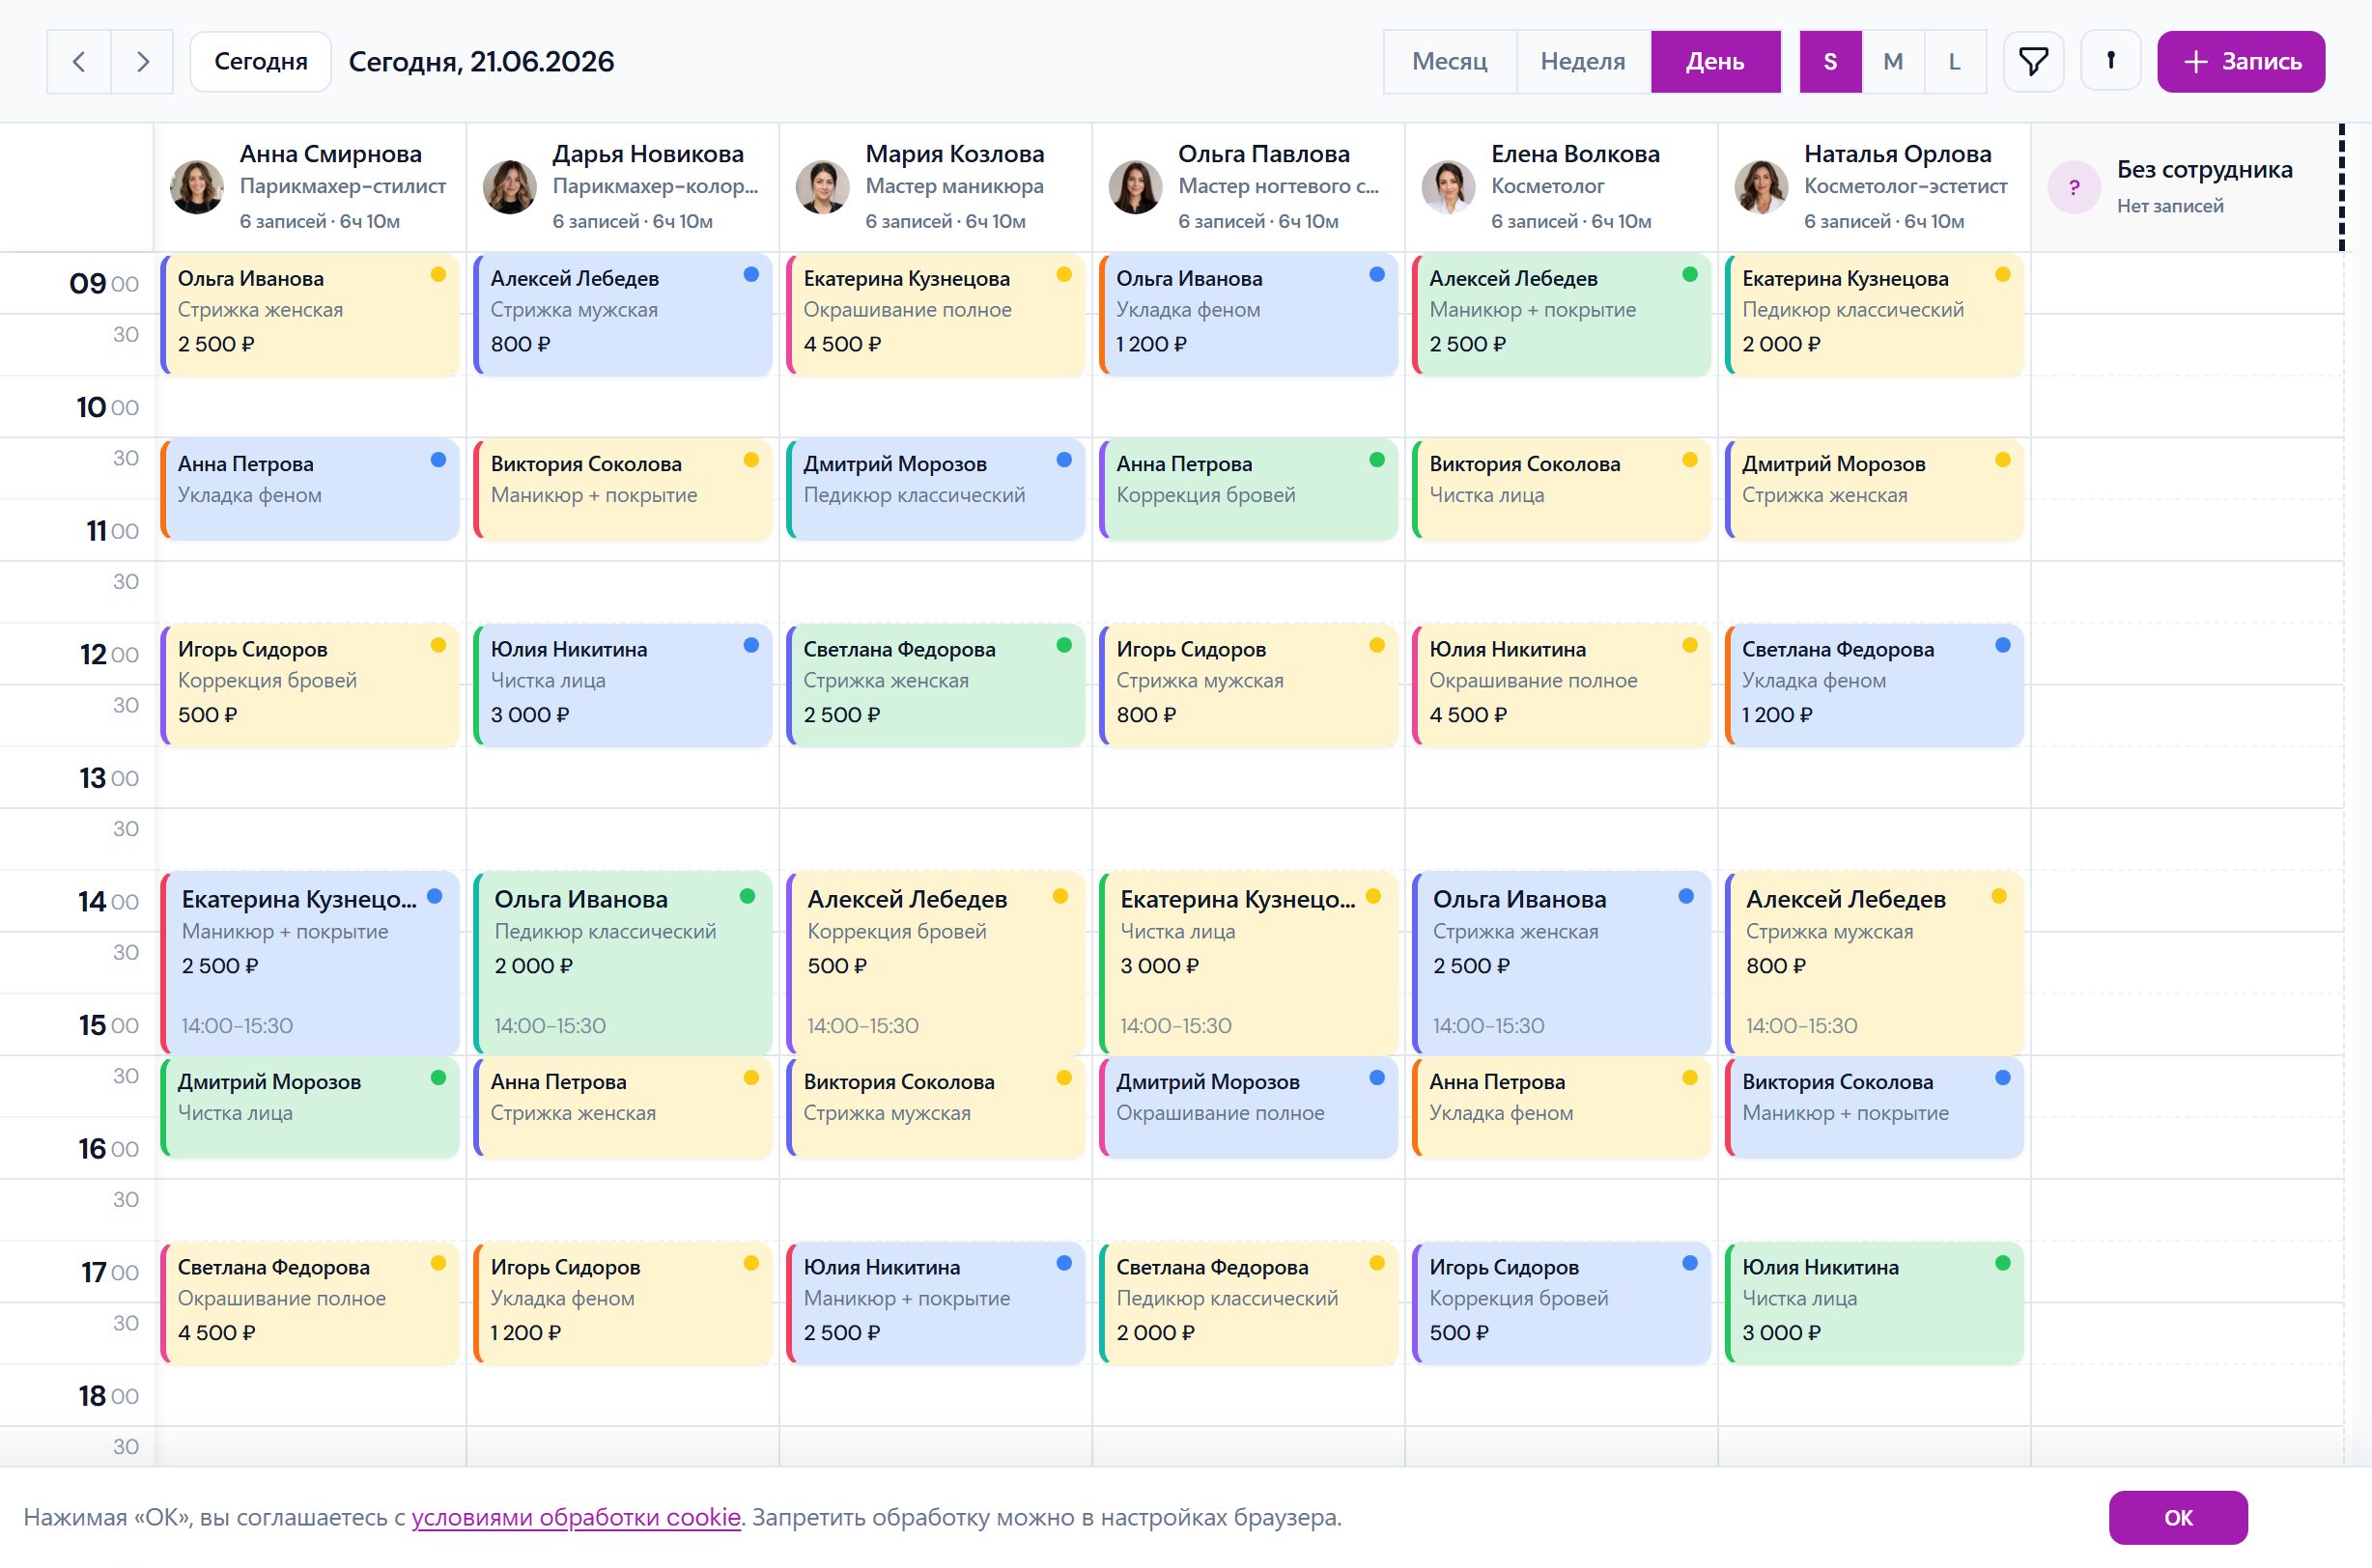
Task: Open Юлия Никитина Маникюр + покрытие 17:00 card
Action: point(936,1304)
